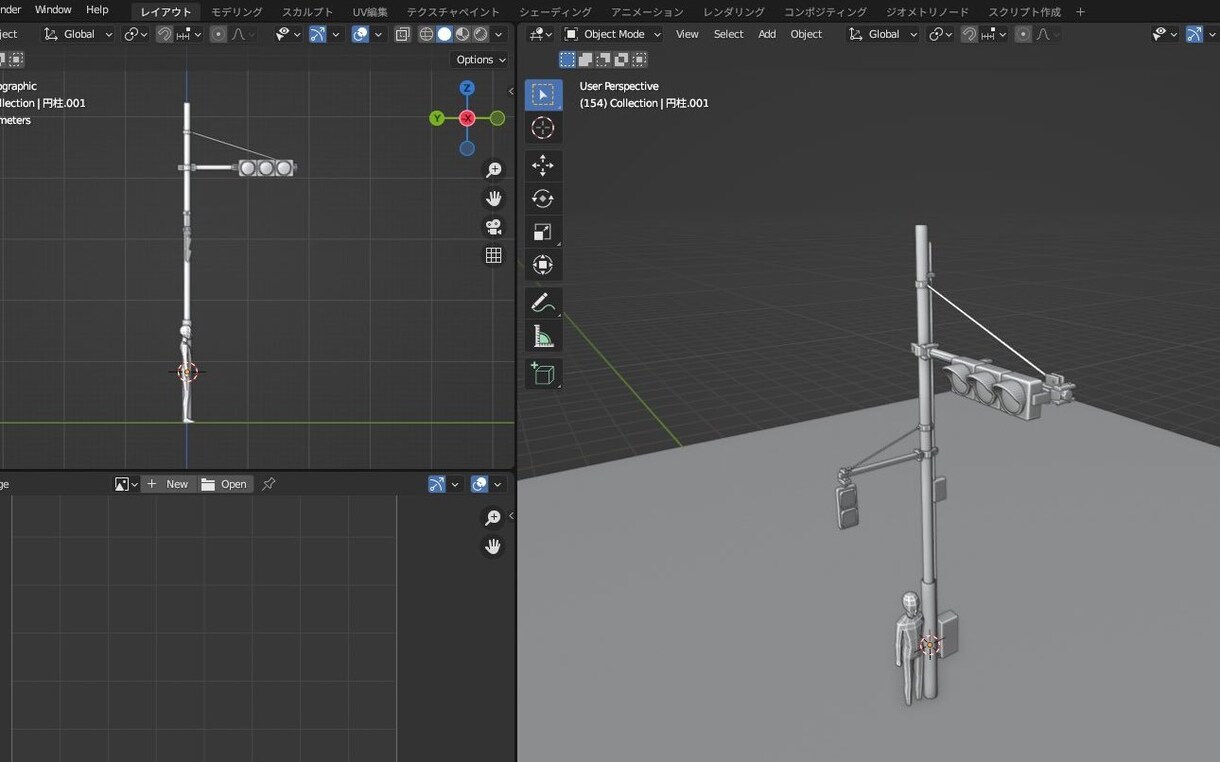Image resolution: width=1220 pixels, height=762 pixels.
Task: Add a new workspace with plus tab
Action: click(1080, 12)
